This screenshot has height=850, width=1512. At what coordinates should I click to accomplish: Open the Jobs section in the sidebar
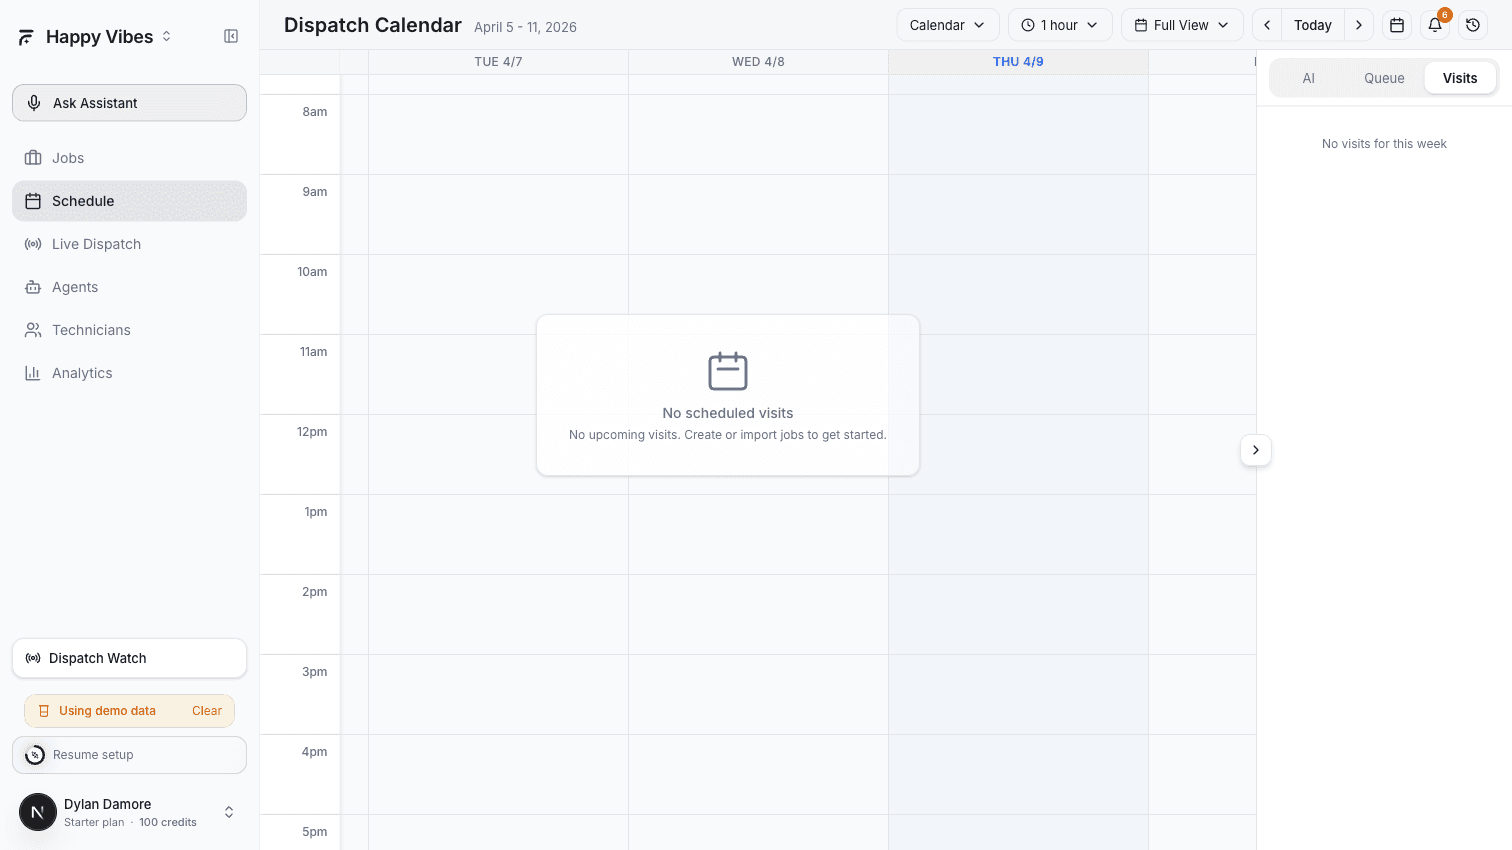[x=67, y=158]
